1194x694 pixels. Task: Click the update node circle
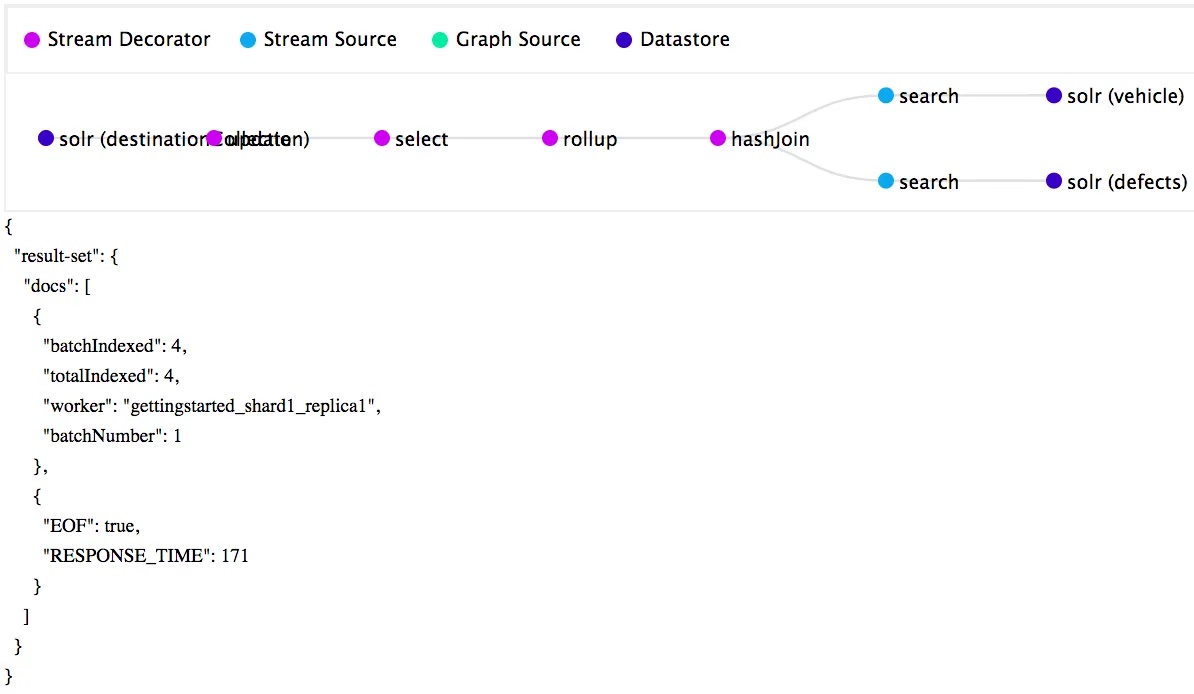[x=214, y=138]
